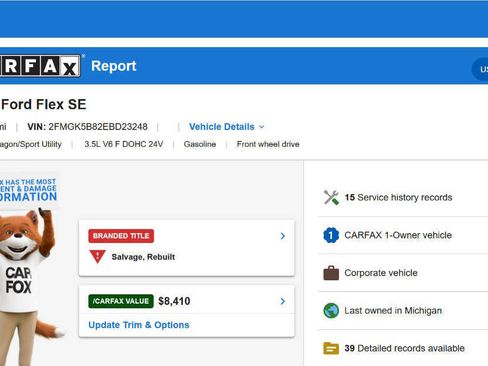Click the Ford Flex SE title
488x366 pixels.
pyautogui.click(x=44, y=104)
